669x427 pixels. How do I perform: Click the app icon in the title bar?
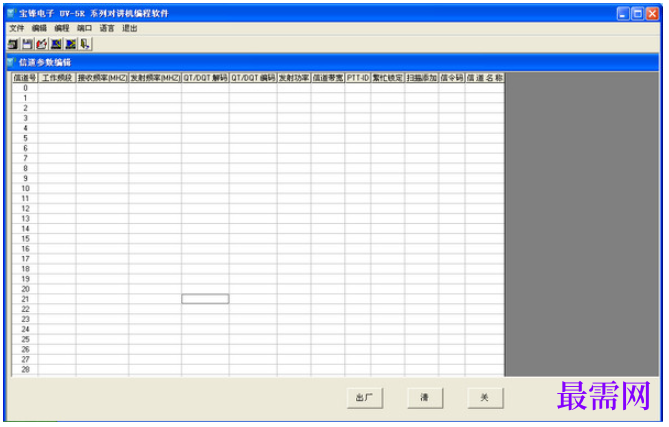coord(12,13)
